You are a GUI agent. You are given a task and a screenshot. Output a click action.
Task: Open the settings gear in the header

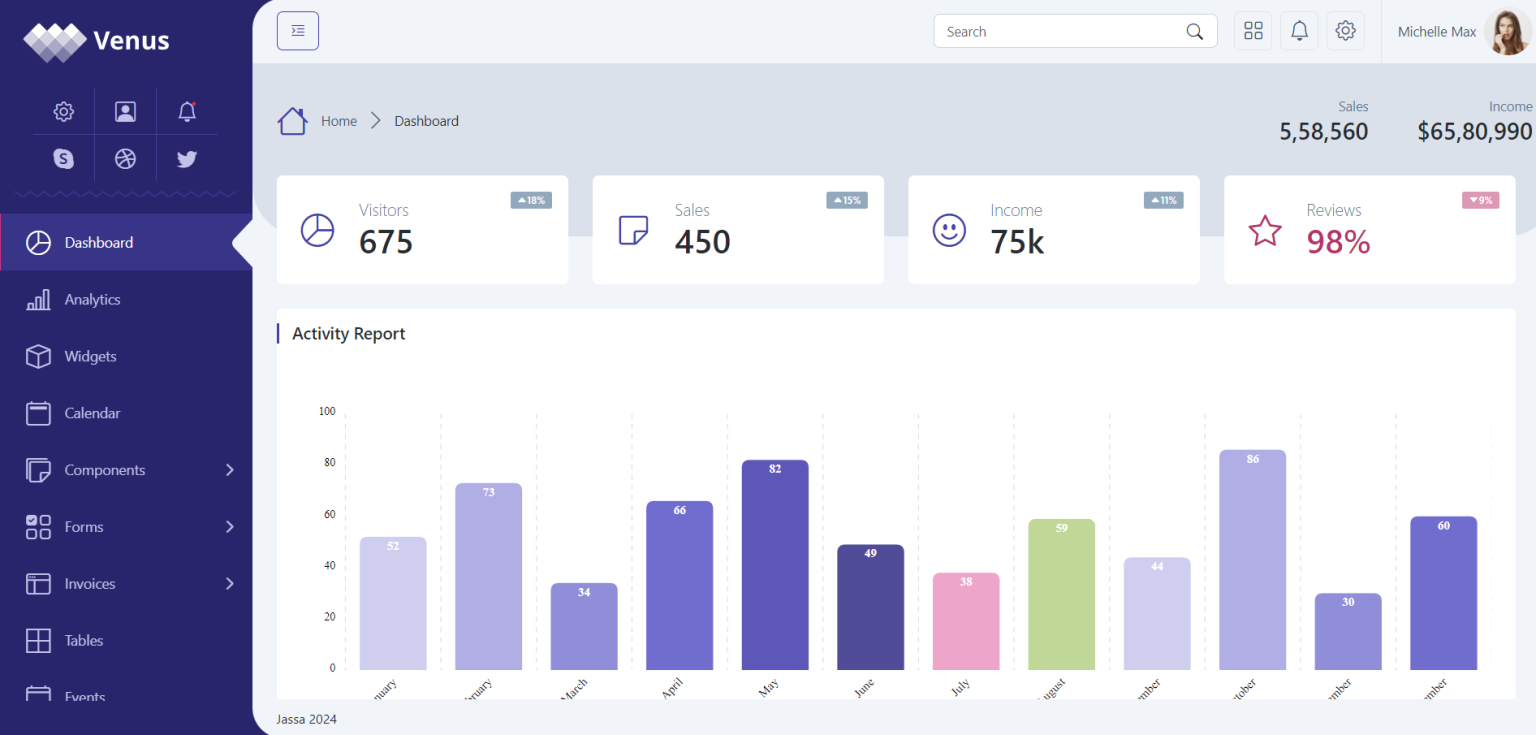[1345, 30]
